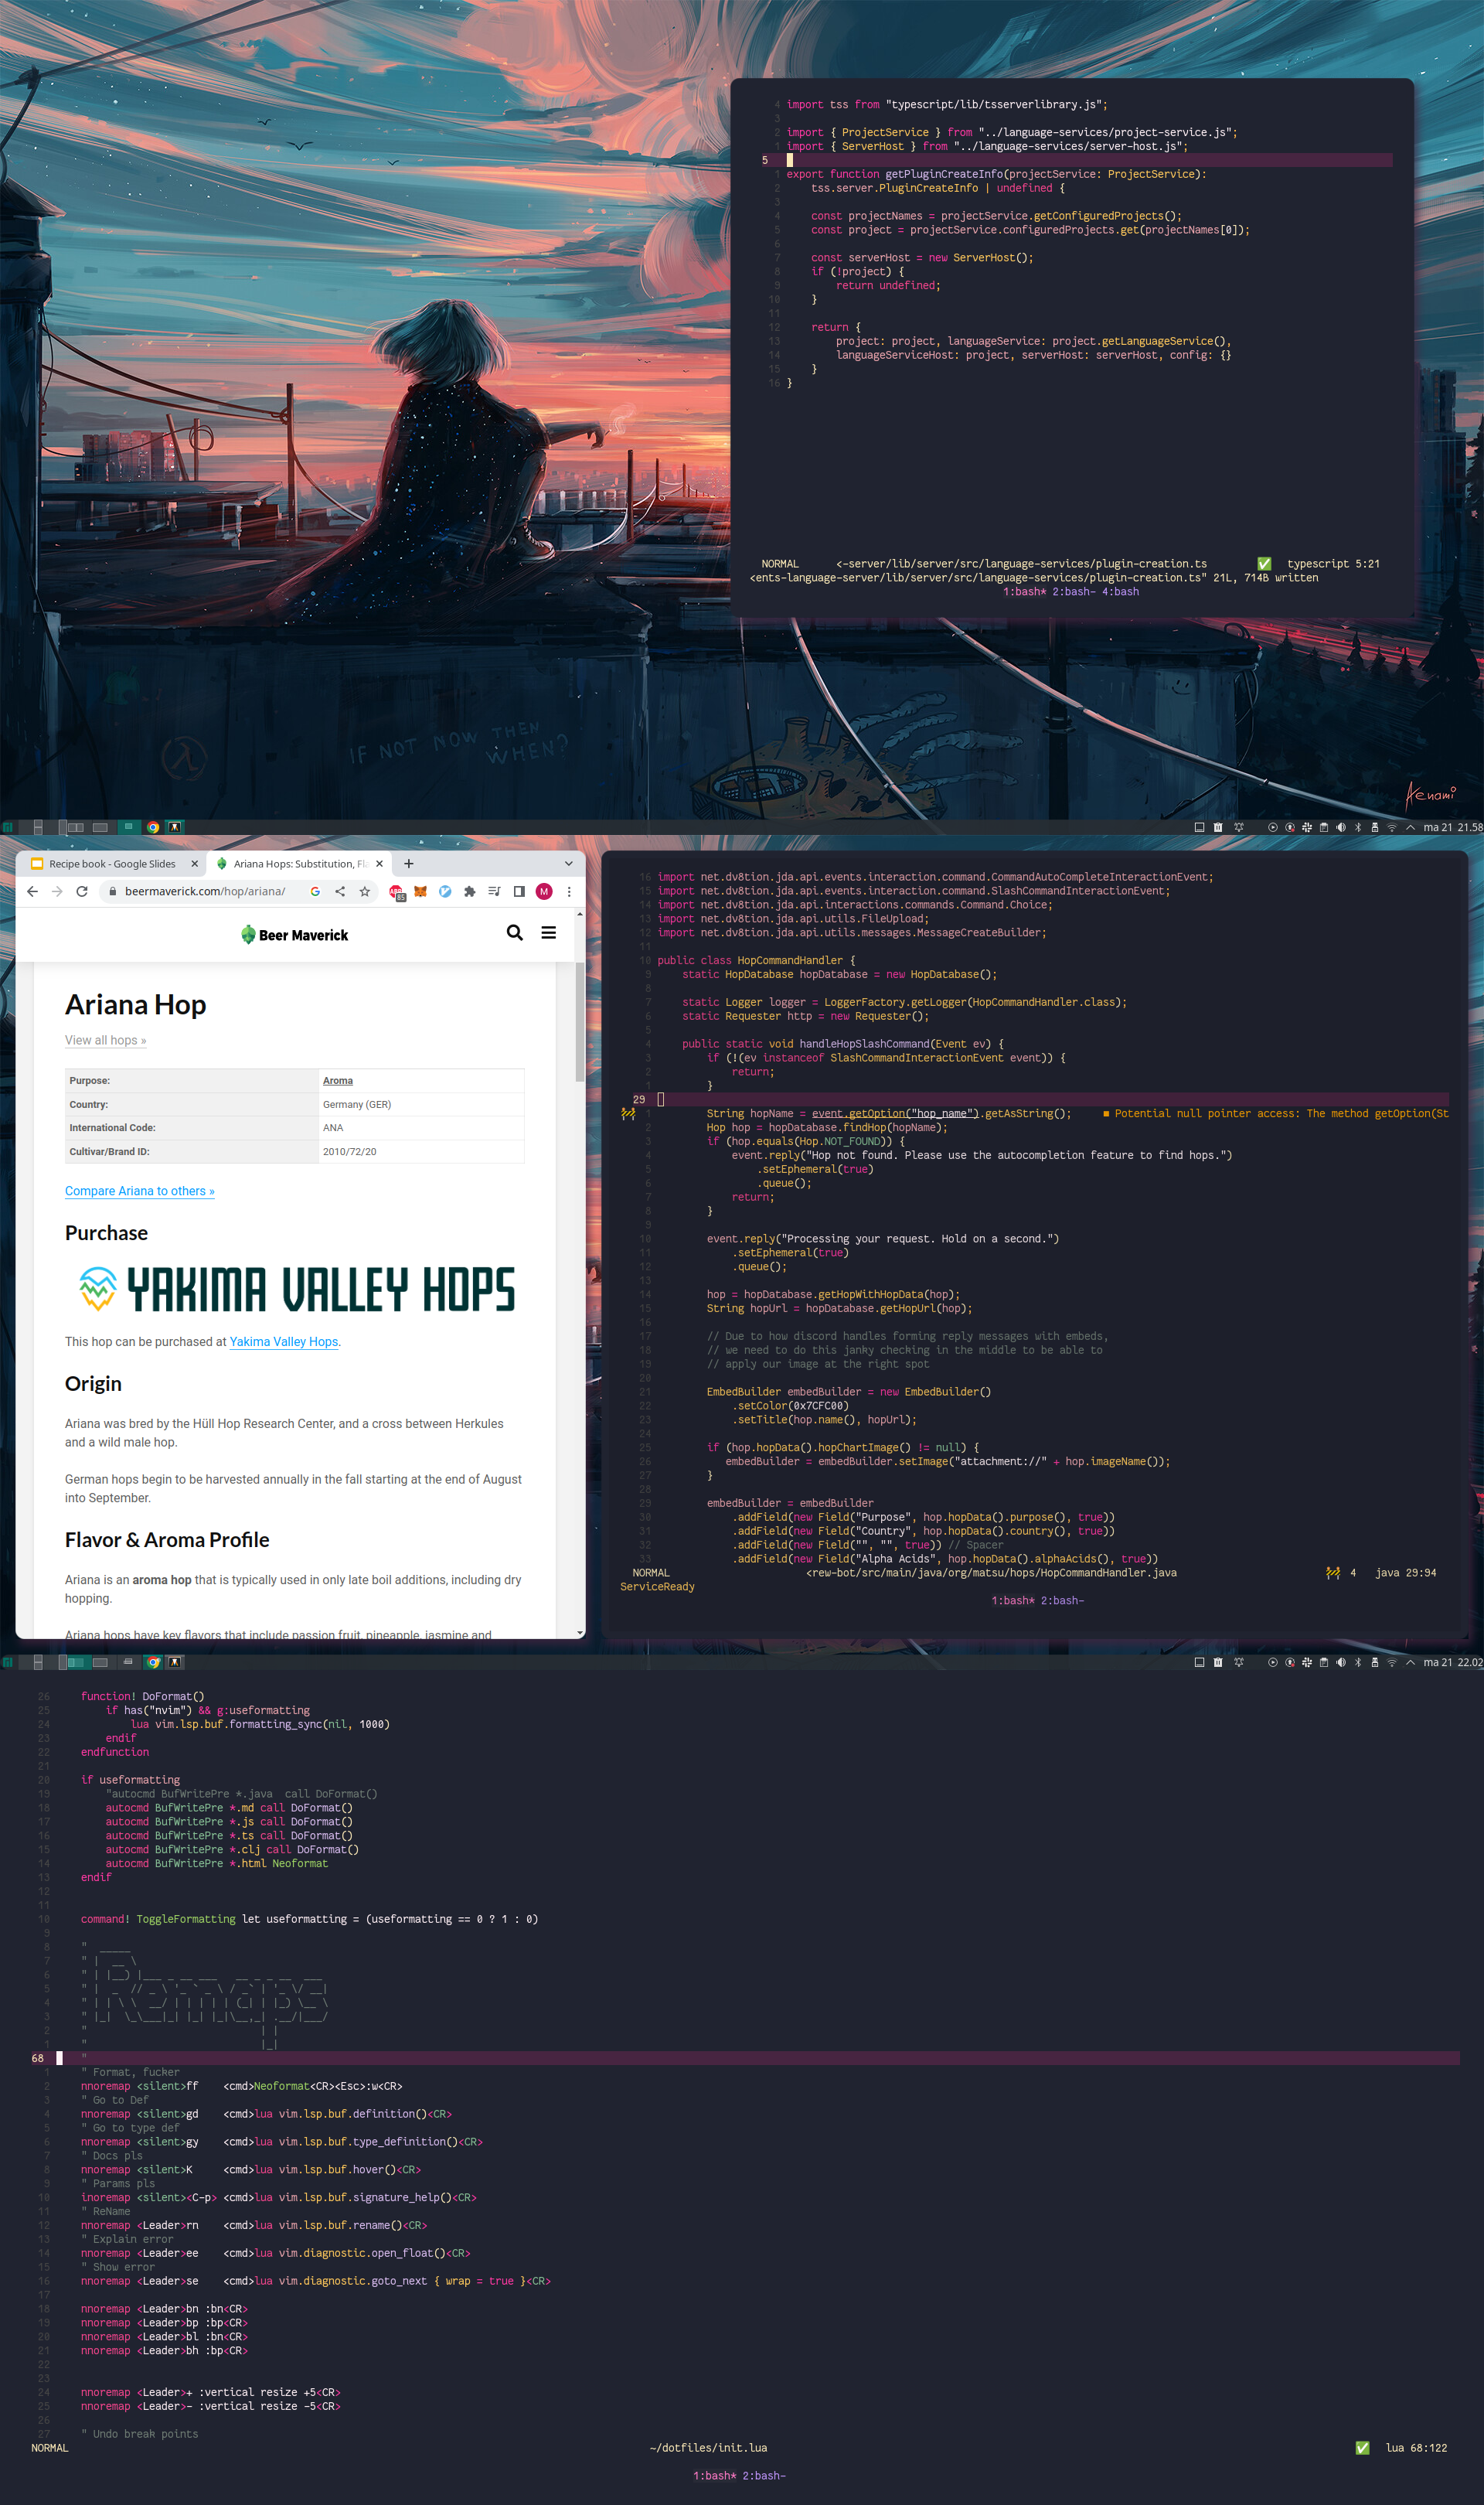View site info via the padlock icon
The height and width of the screenshot is (2505, 1484).
coord(113,891)
